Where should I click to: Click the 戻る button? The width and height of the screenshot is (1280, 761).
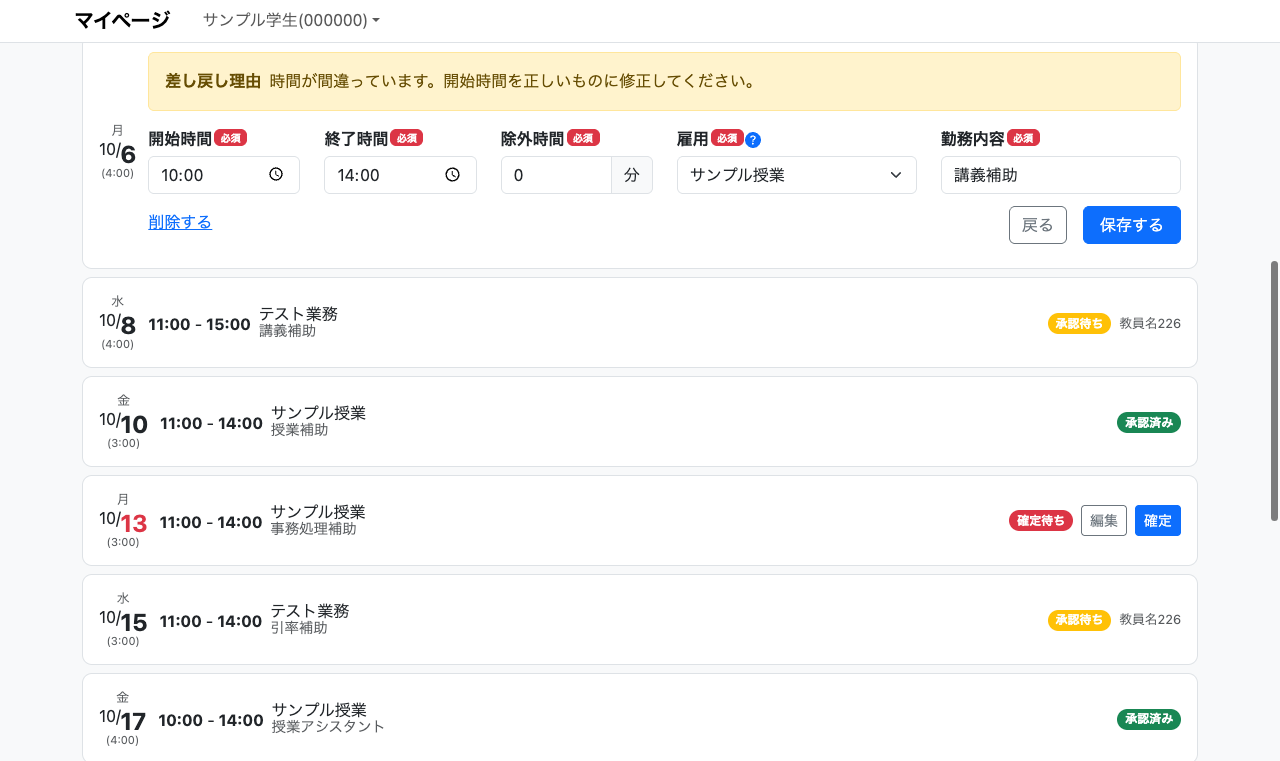click(x=1037, y=225)
